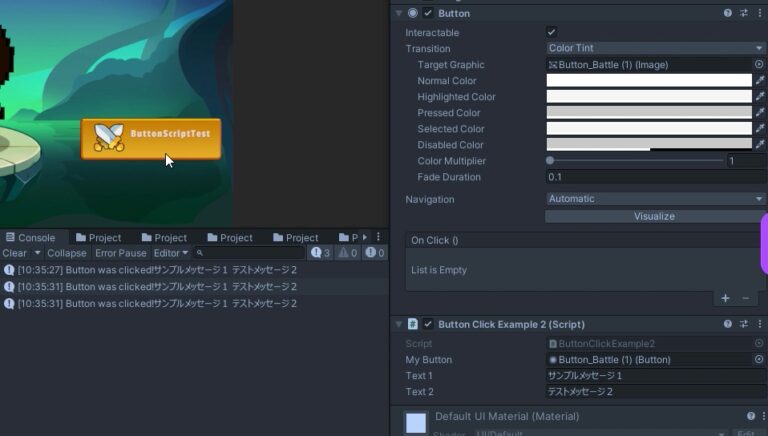Open Button component preset settings icon
Image resolution: width=768 pixels, height=436 pixels.
click(x=744, y=13)
